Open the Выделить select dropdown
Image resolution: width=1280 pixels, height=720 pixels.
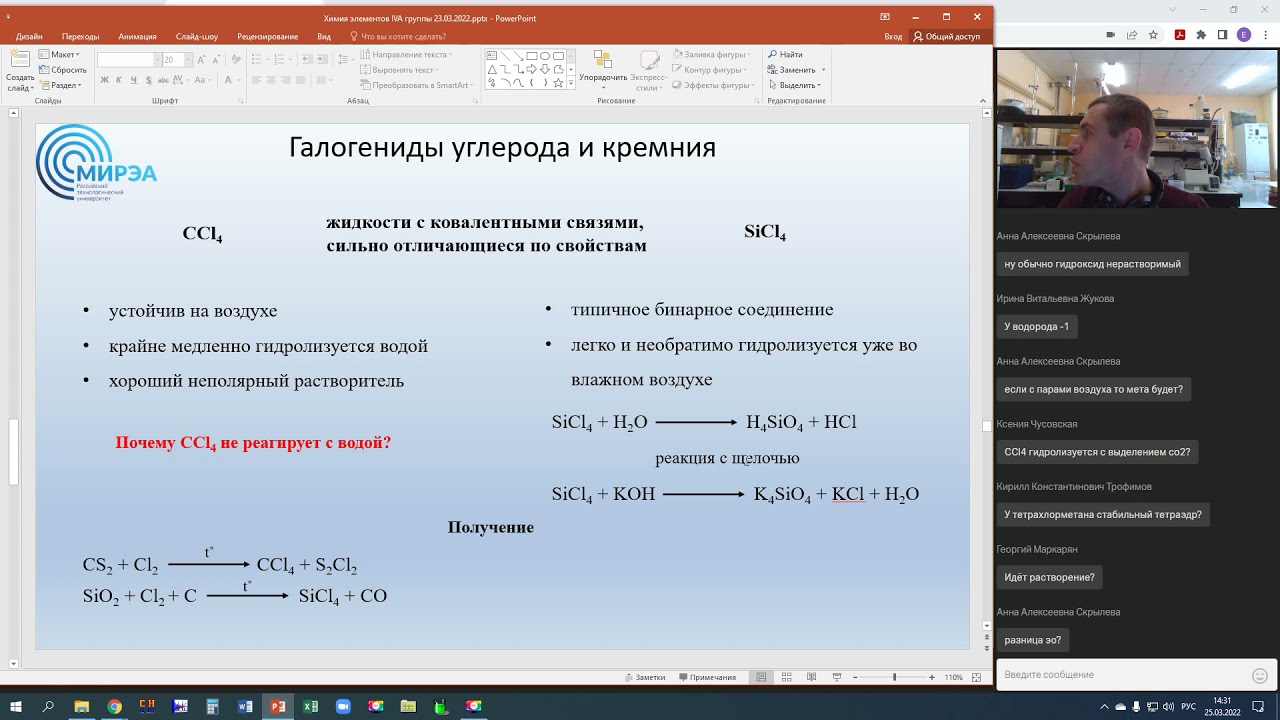click(x=794, y=85)
